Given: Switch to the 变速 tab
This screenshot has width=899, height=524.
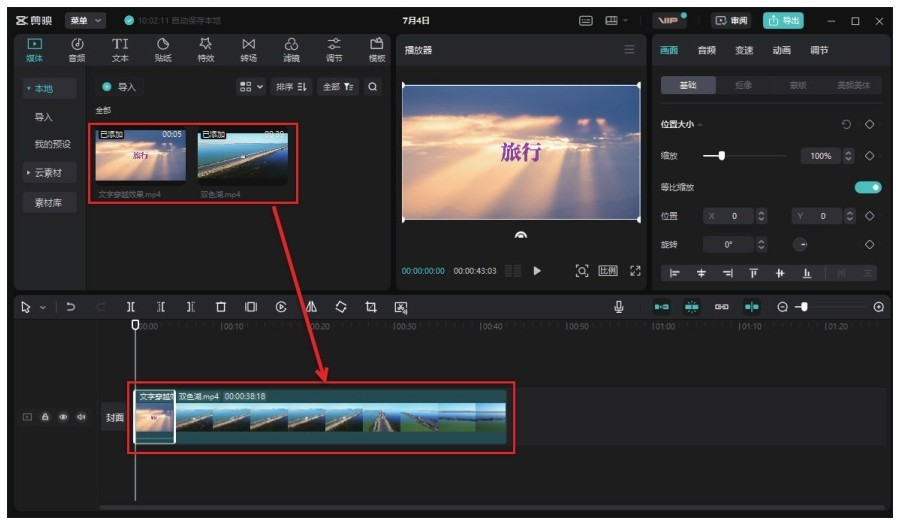Looking at the screenshot, I should 744,50.
